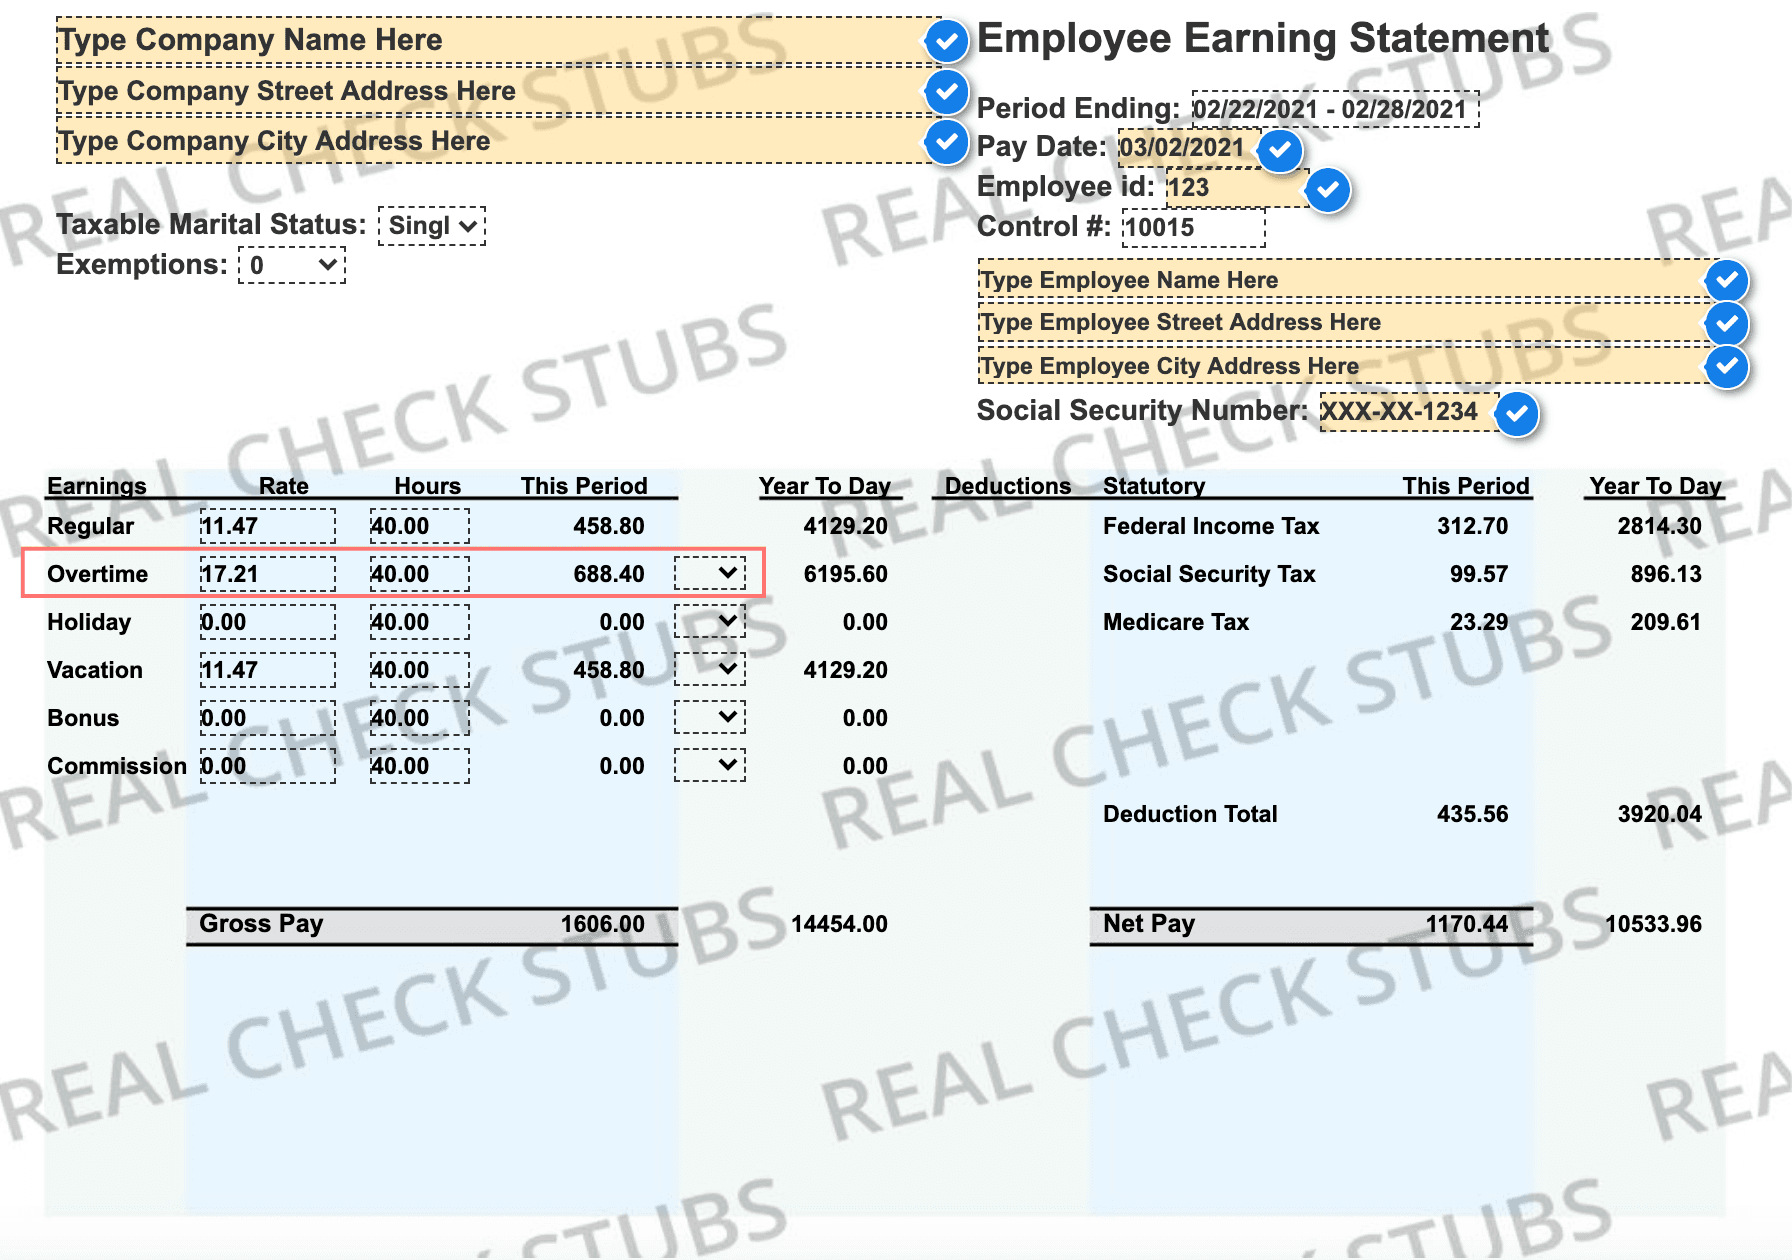Click checkmark icon beside Company Name field
The width and height of the screenshot is (1792, 1260).
point(946,42)
